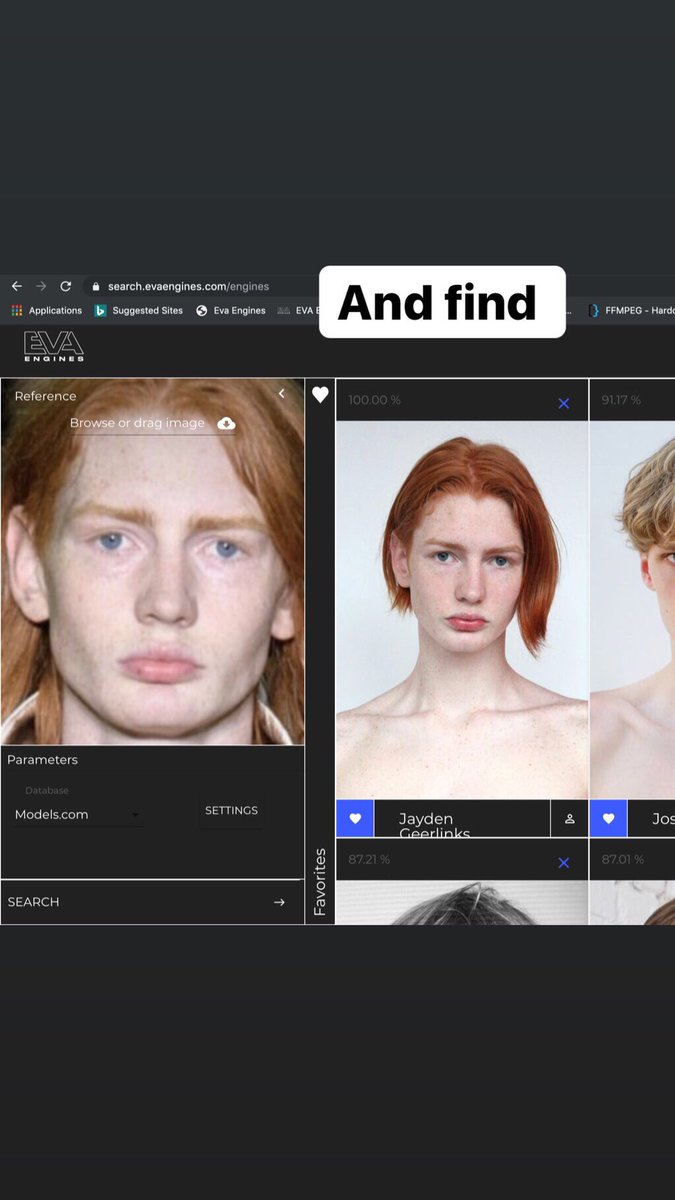Image resolution: width=675 pixels, height=1200 pixels.
Task: Open the Models.com database dropdown
Action: coord(78,815)
